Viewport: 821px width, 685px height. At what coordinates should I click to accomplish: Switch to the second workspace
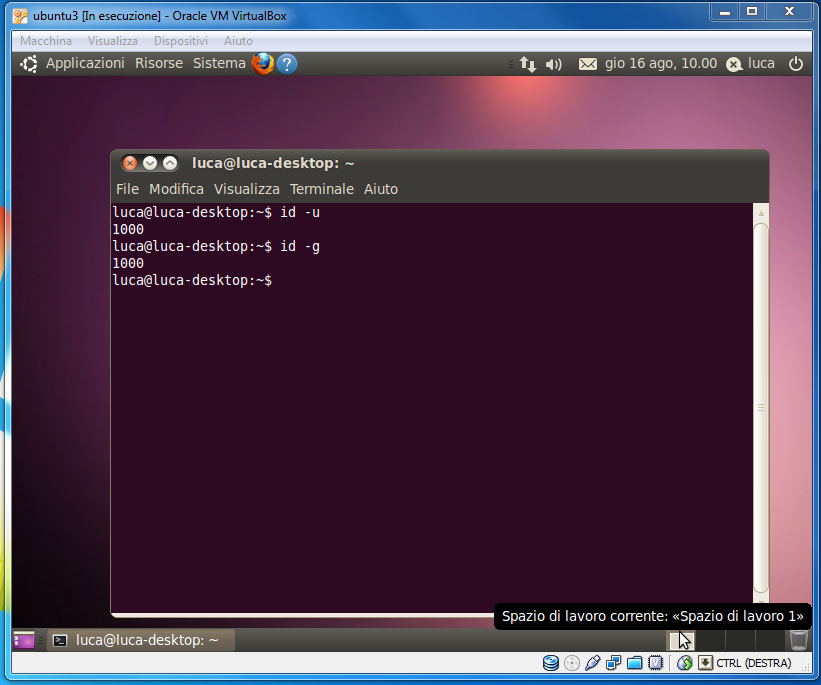711,640
